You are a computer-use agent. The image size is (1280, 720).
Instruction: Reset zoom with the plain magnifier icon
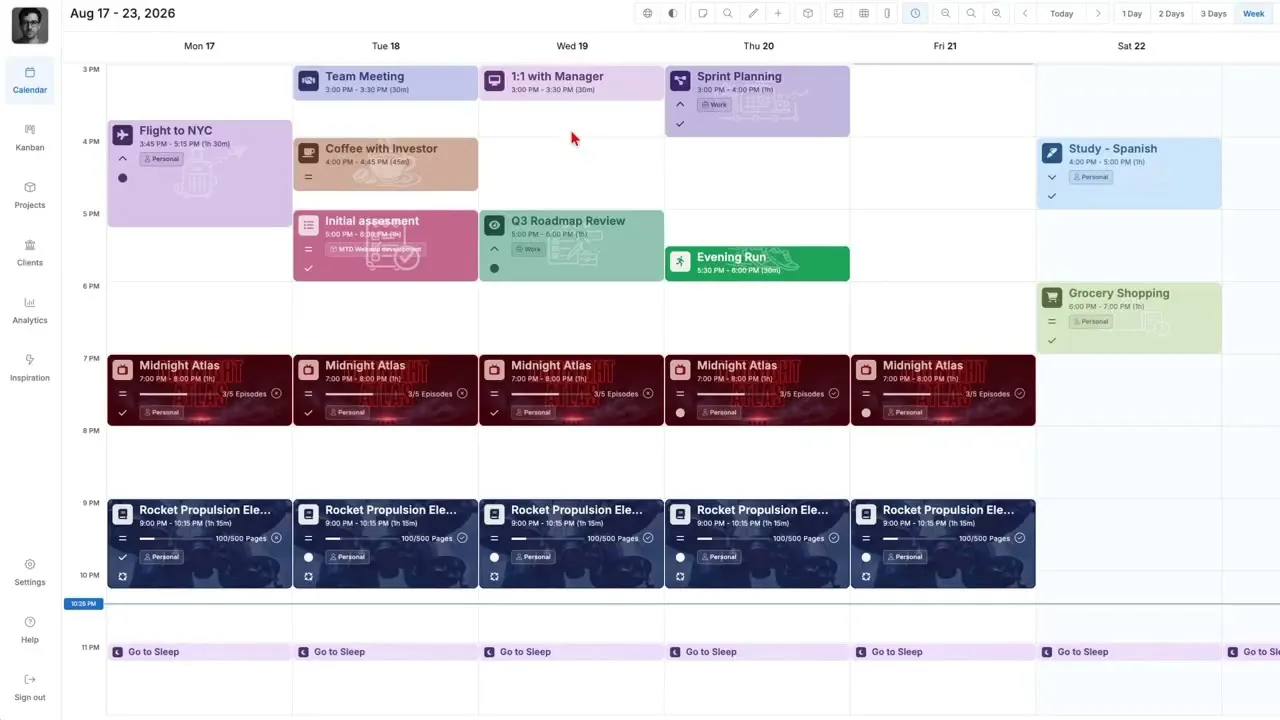point(971,14)
